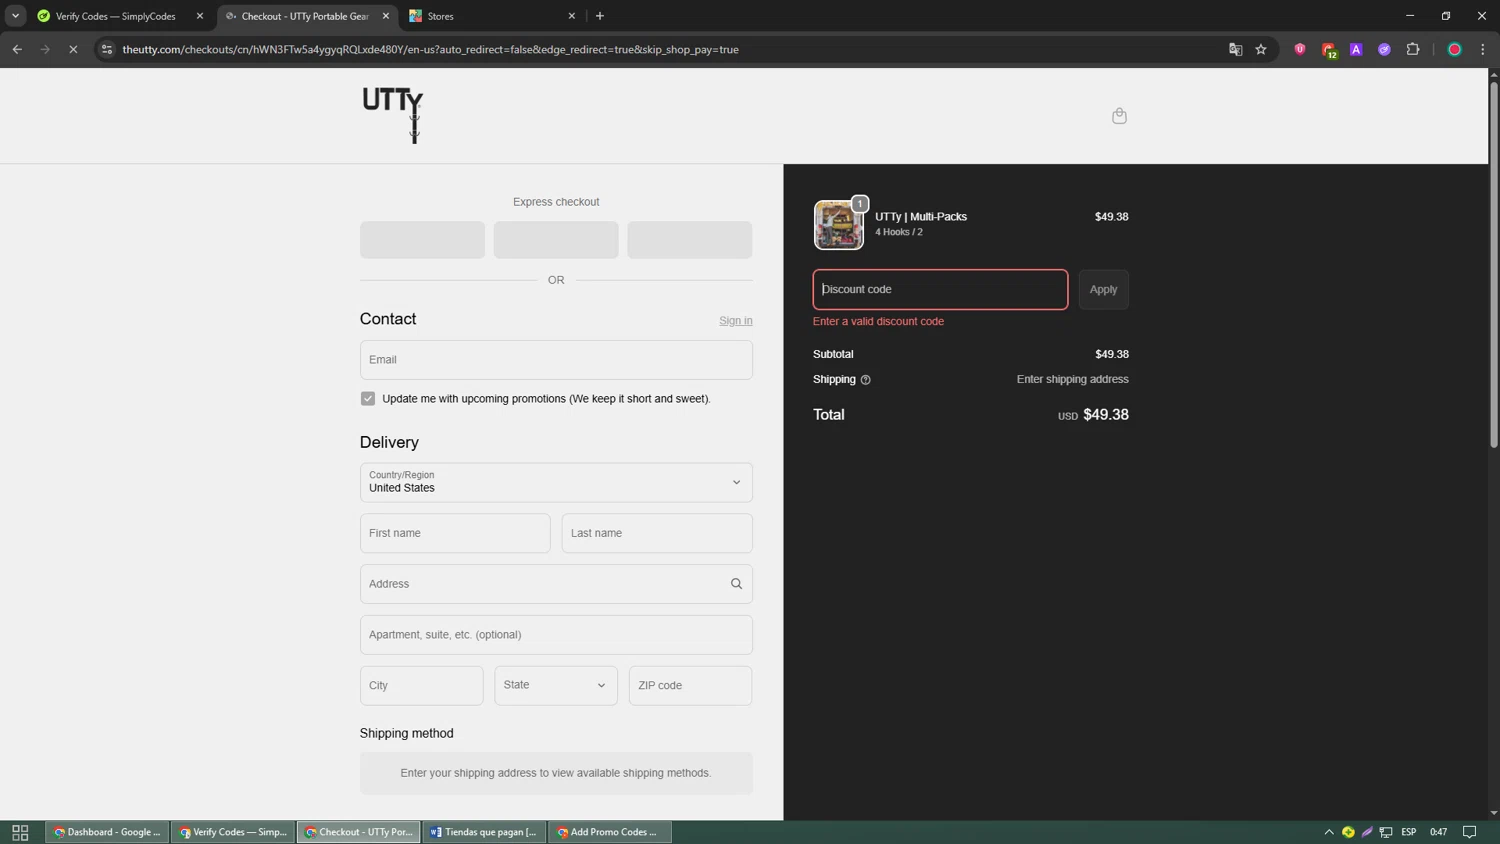Viewport: 1500px width, 844px height.
Task: Click the middle express checkout button
Action: coord(556,240)
